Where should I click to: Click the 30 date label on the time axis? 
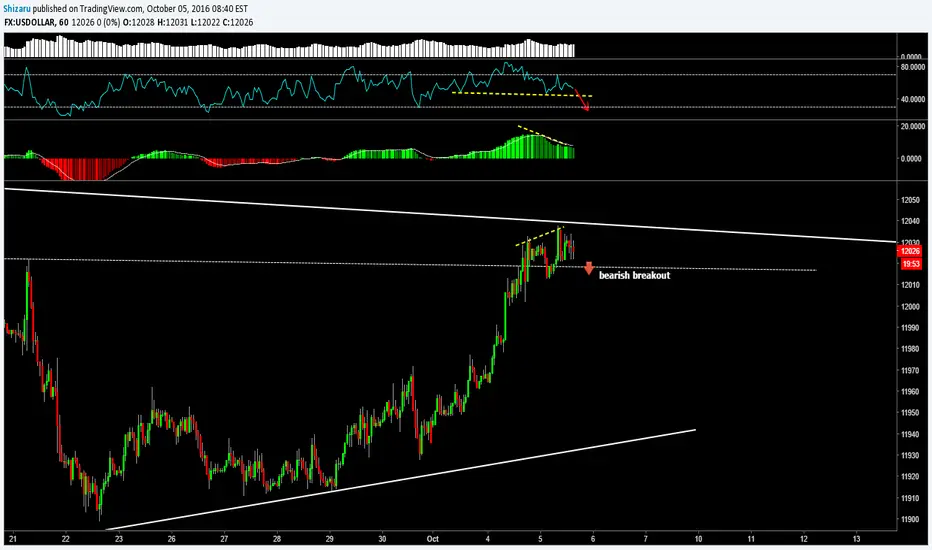pyautogui.click(x=382, y=539)
